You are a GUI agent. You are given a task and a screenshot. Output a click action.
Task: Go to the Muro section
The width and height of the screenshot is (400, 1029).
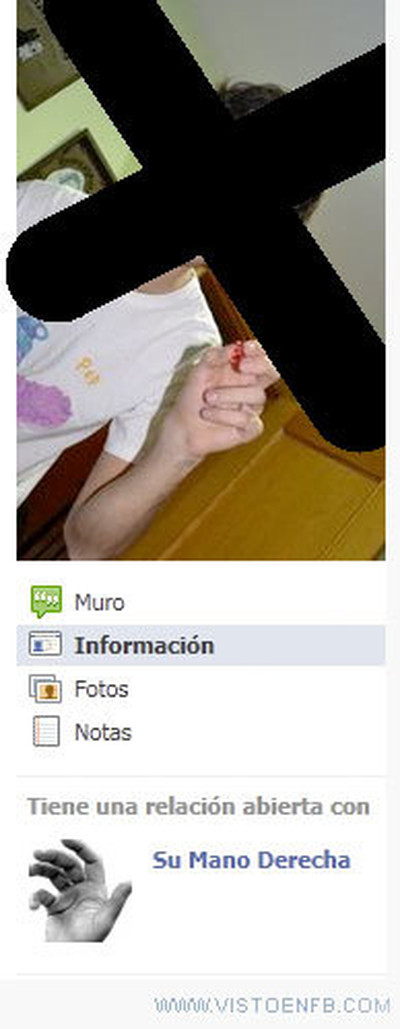point(99,602)
